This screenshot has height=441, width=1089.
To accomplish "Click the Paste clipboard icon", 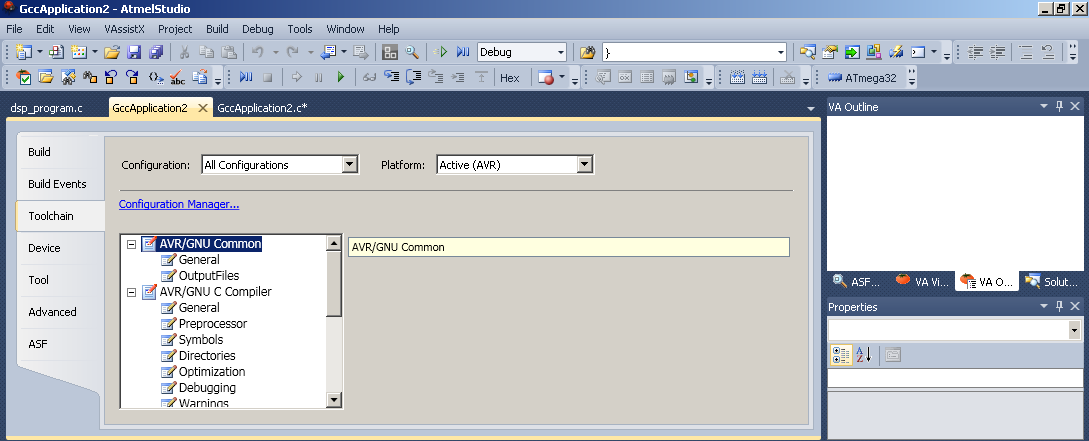I will 228,52.
